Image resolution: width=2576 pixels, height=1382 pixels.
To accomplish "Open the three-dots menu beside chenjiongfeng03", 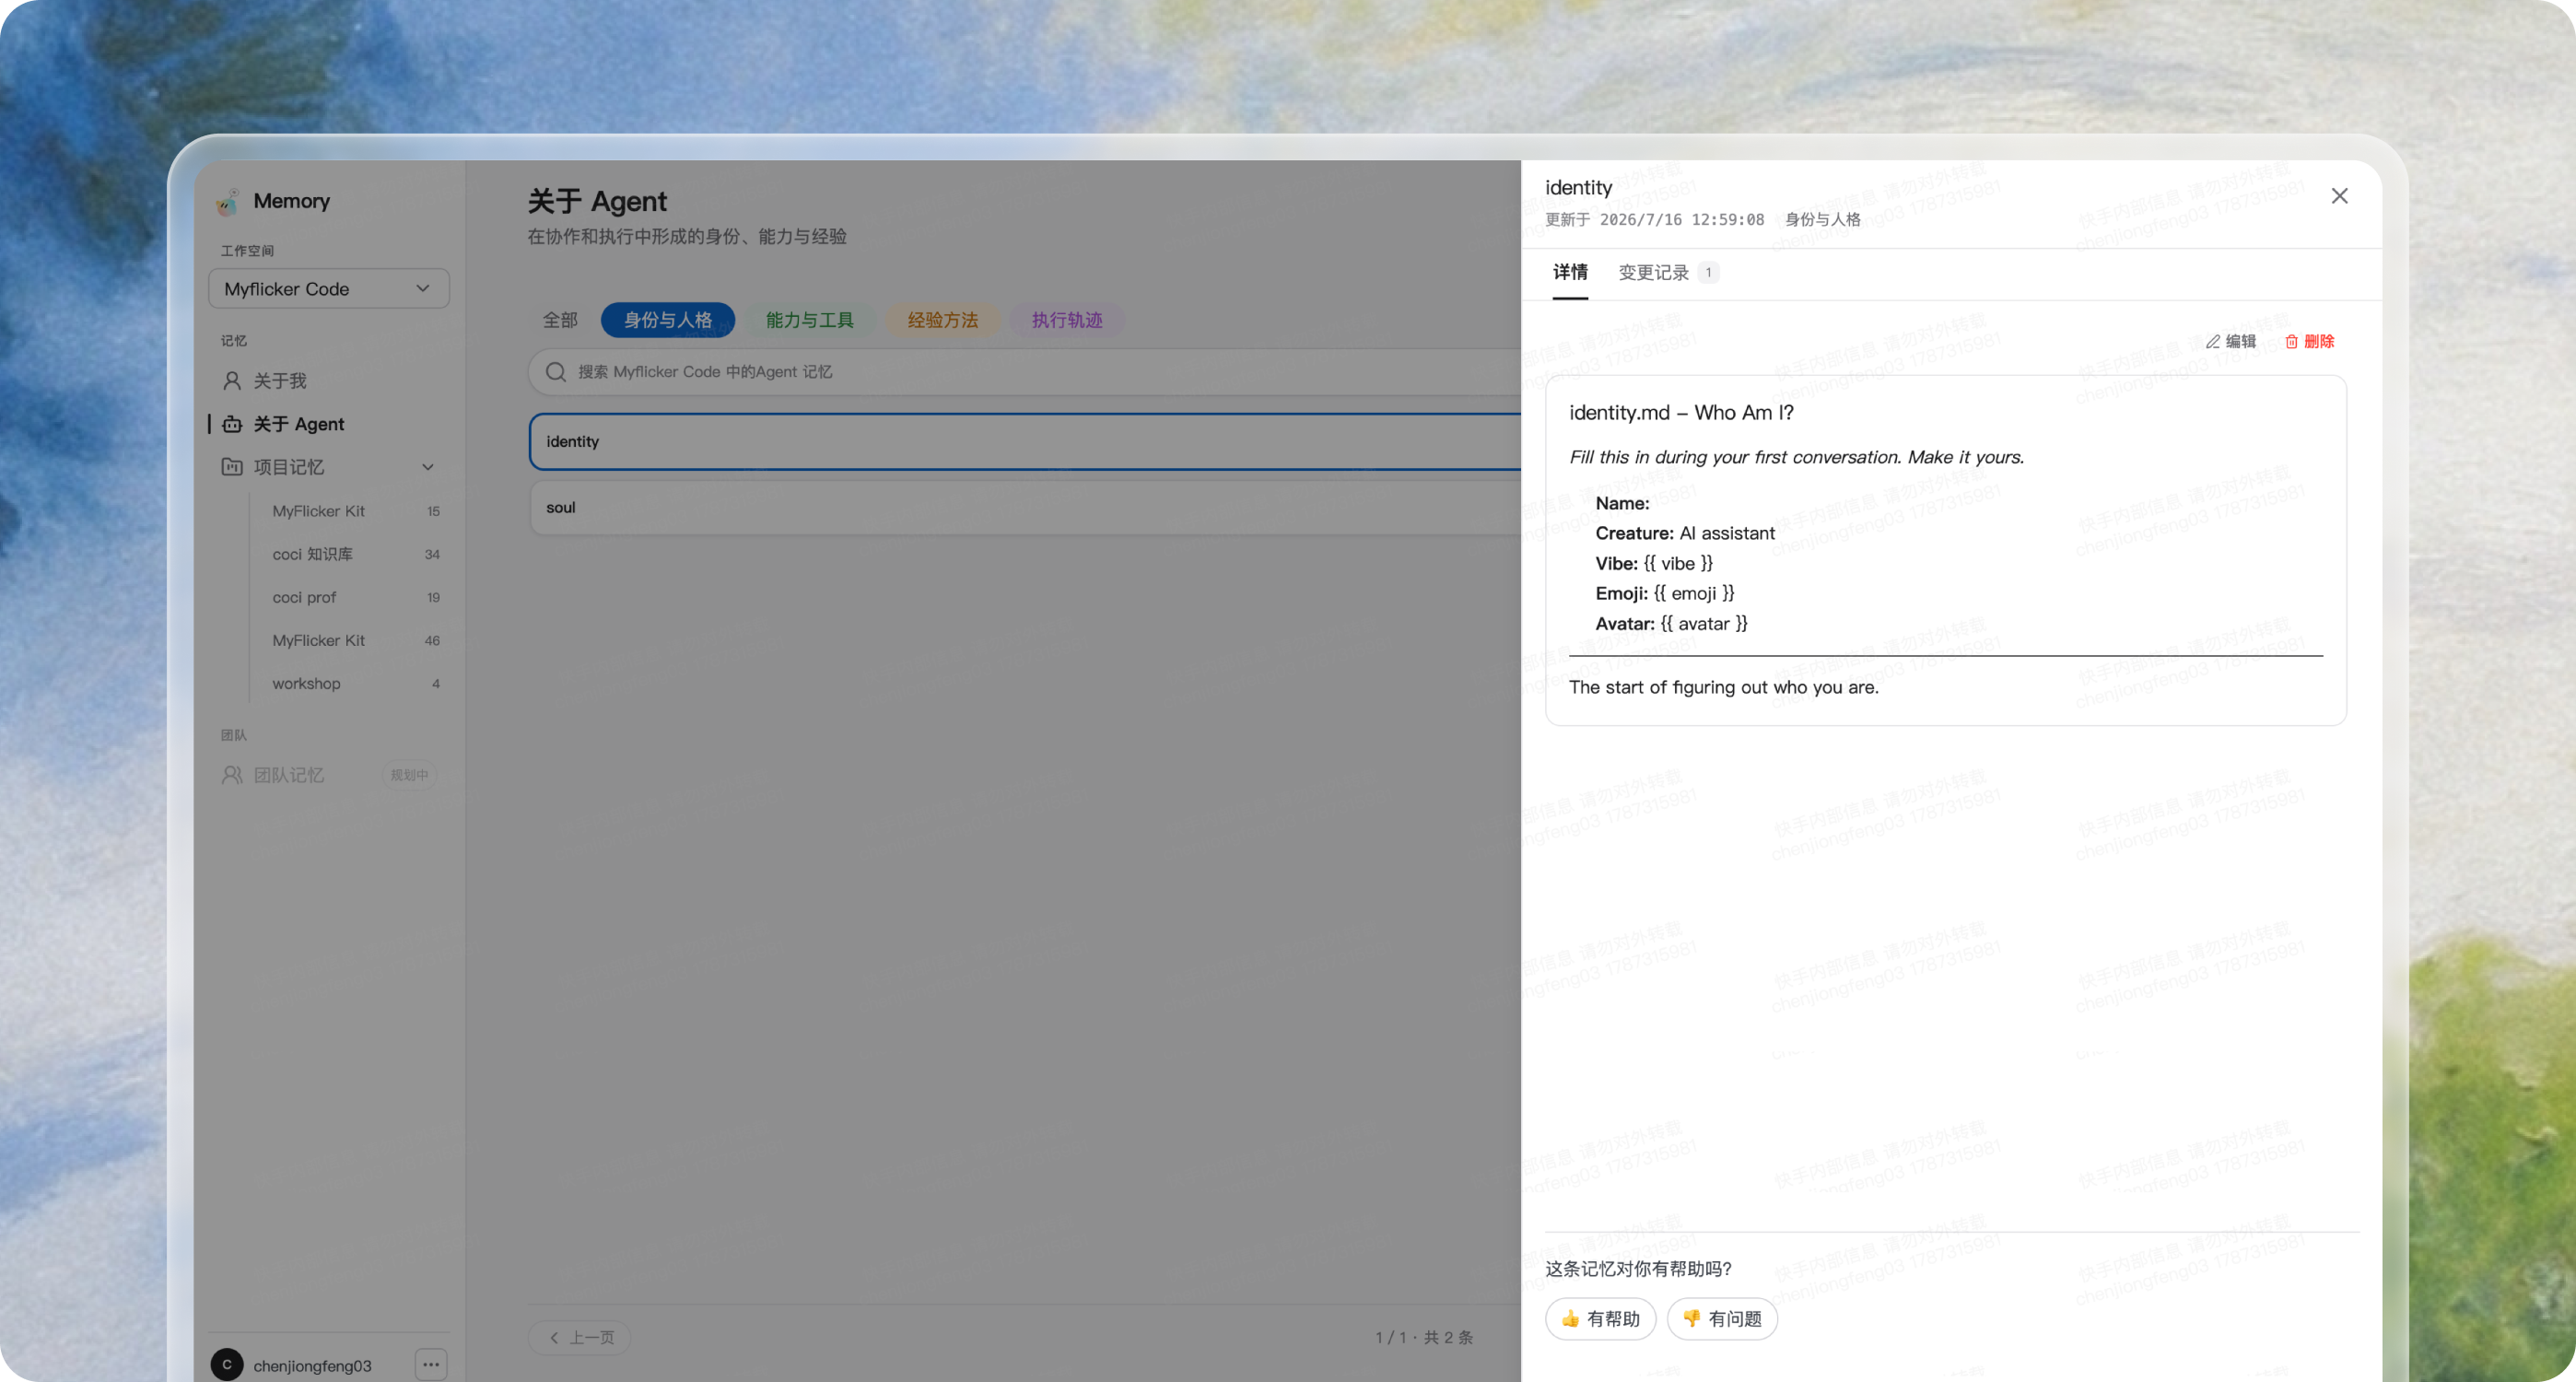I will 431,1364.
